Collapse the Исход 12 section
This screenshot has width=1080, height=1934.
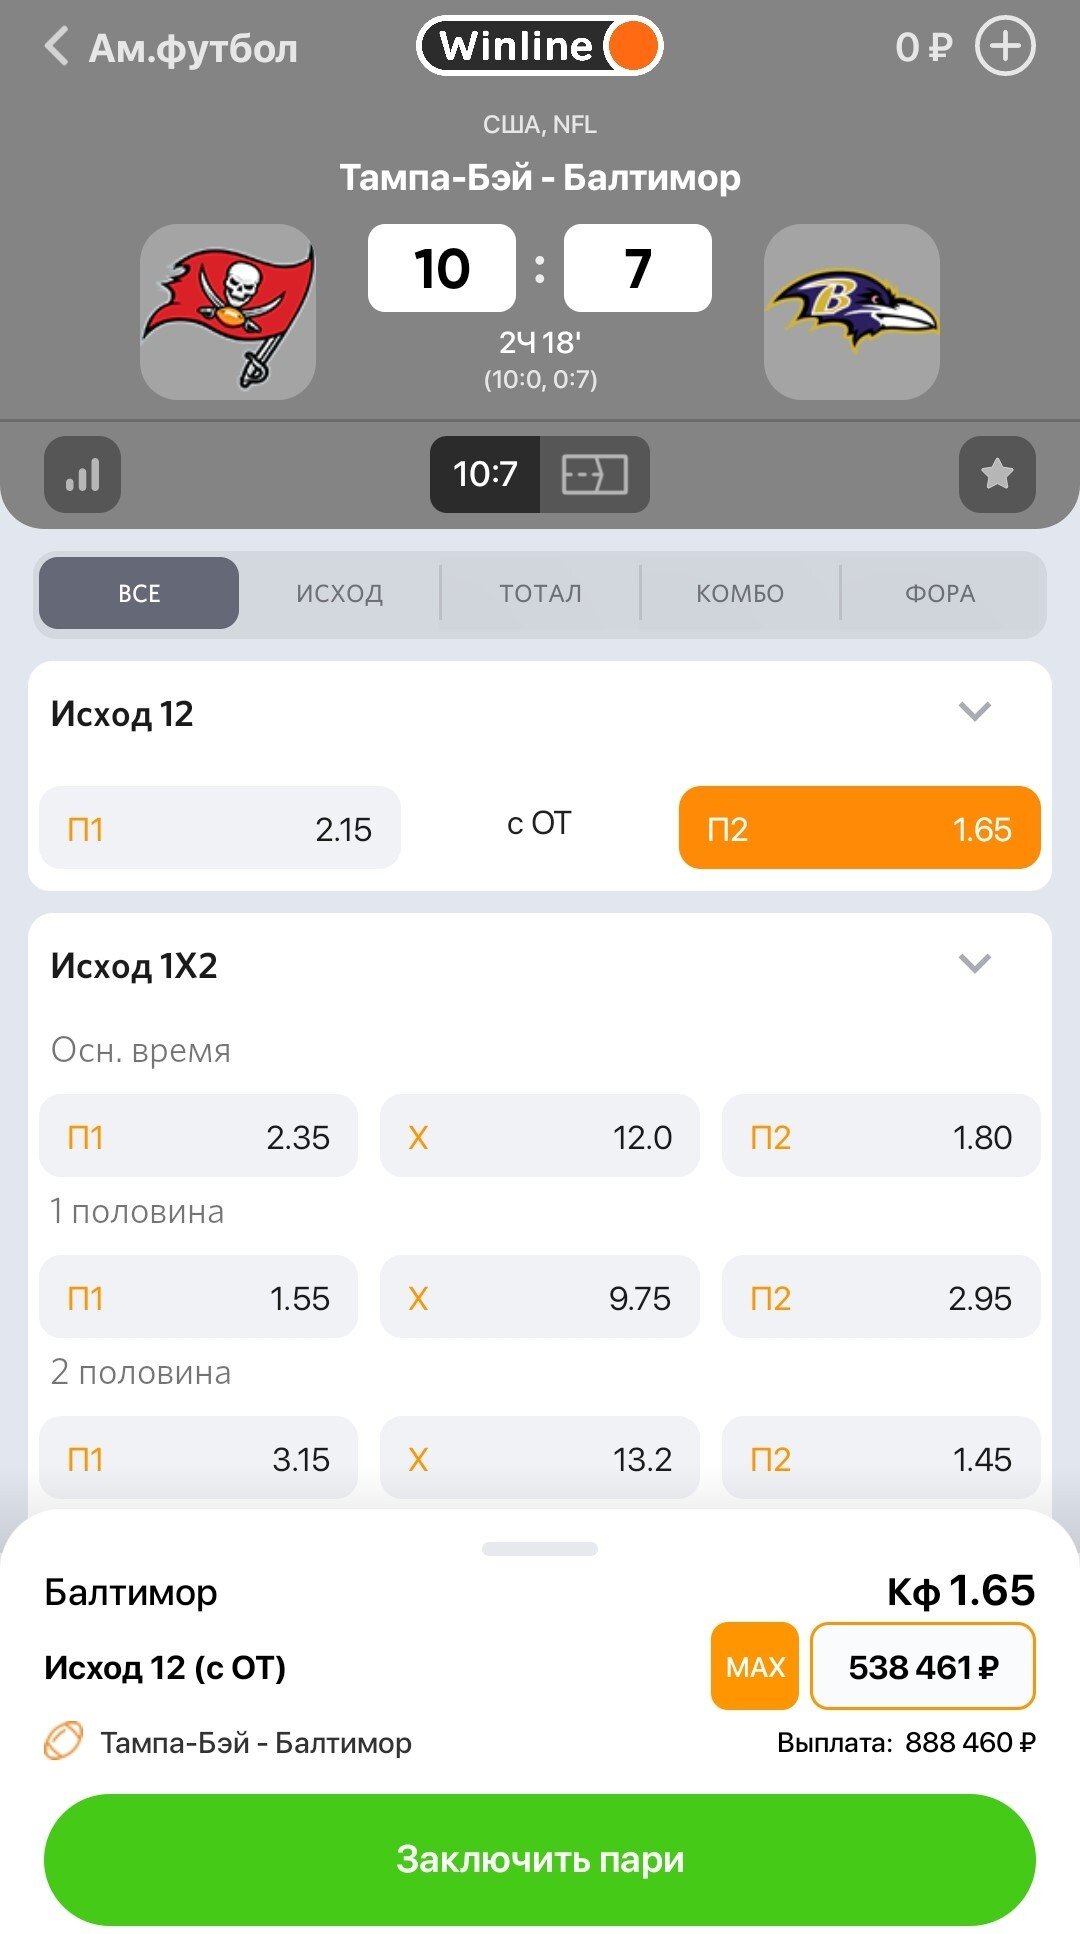974,712
